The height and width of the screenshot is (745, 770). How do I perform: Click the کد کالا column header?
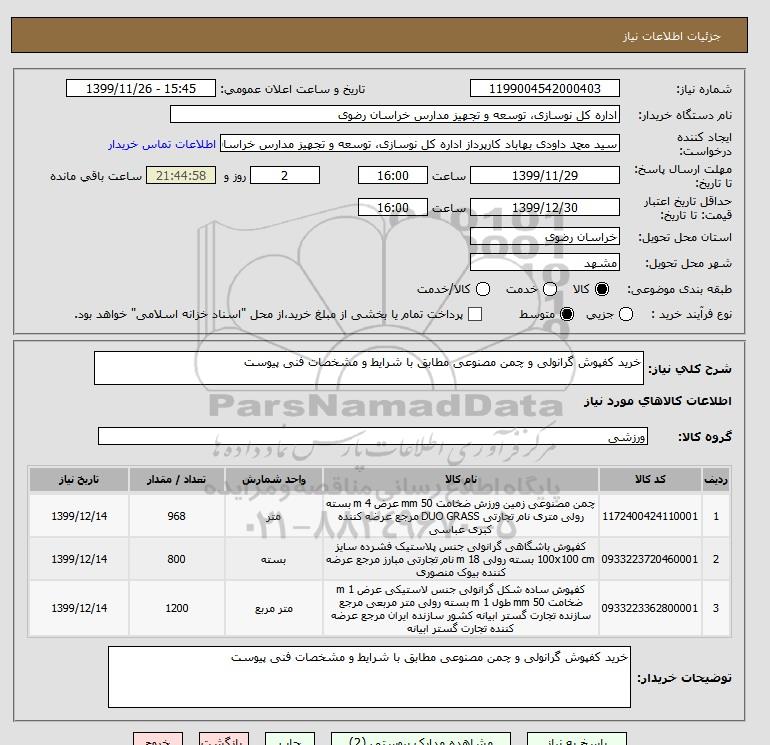[650, 479]
